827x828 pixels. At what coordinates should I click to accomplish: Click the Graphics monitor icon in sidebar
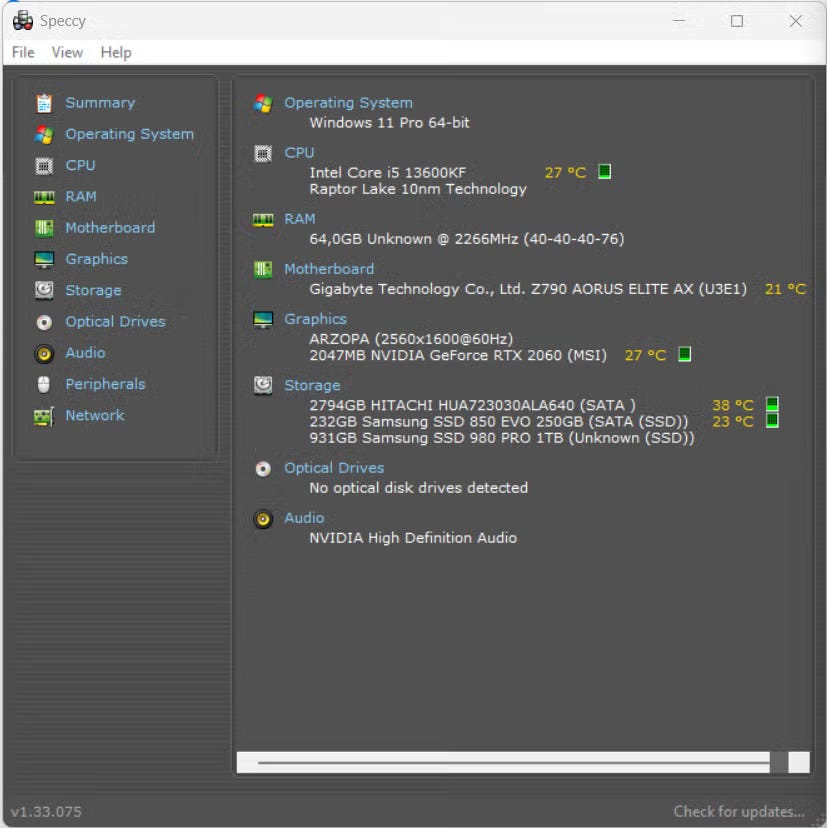pos(44,259)
